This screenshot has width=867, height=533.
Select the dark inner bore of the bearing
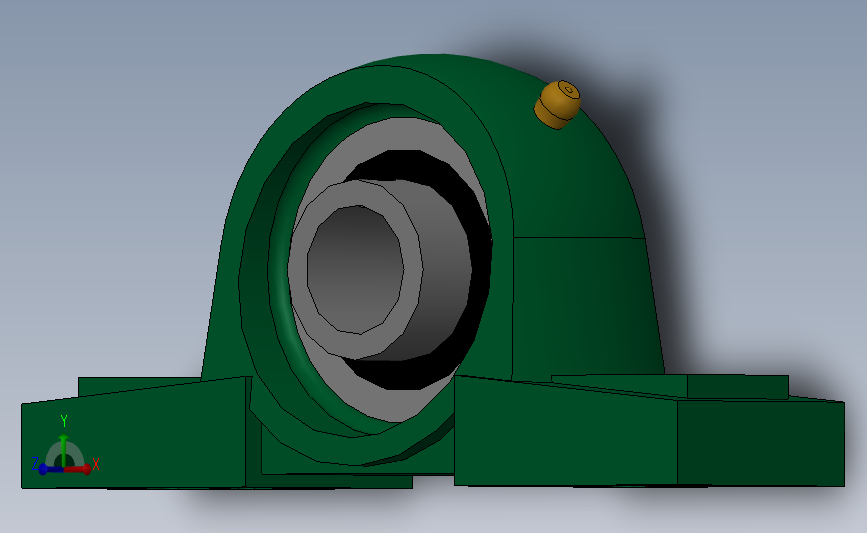[355, 270]
